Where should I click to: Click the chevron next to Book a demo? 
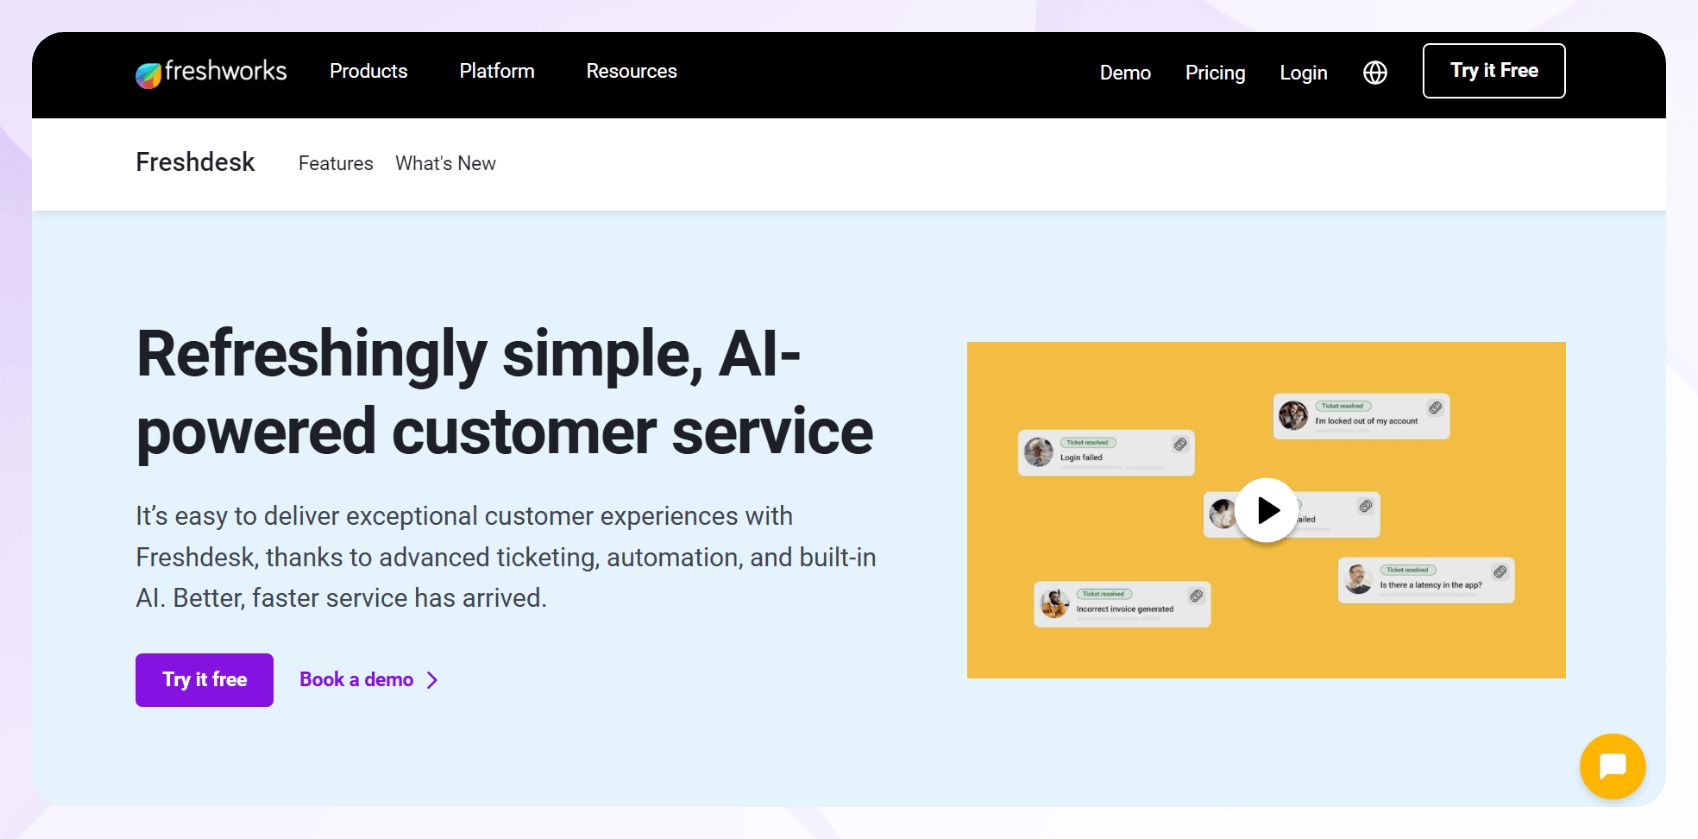(432, 680)
